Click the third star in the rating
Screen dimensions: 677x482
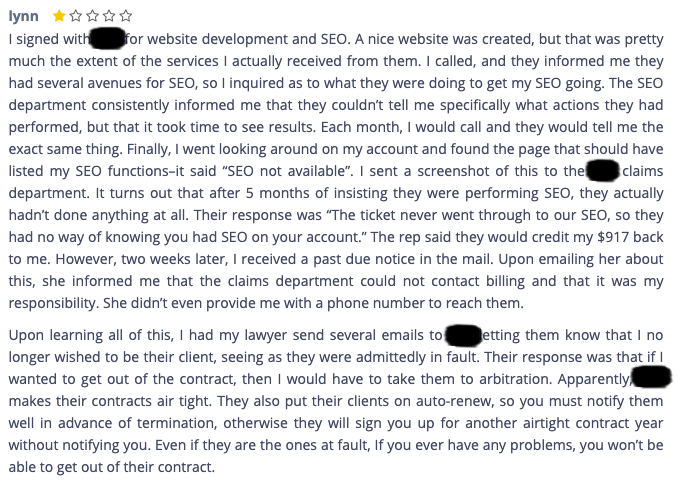[x=92, y=17]
